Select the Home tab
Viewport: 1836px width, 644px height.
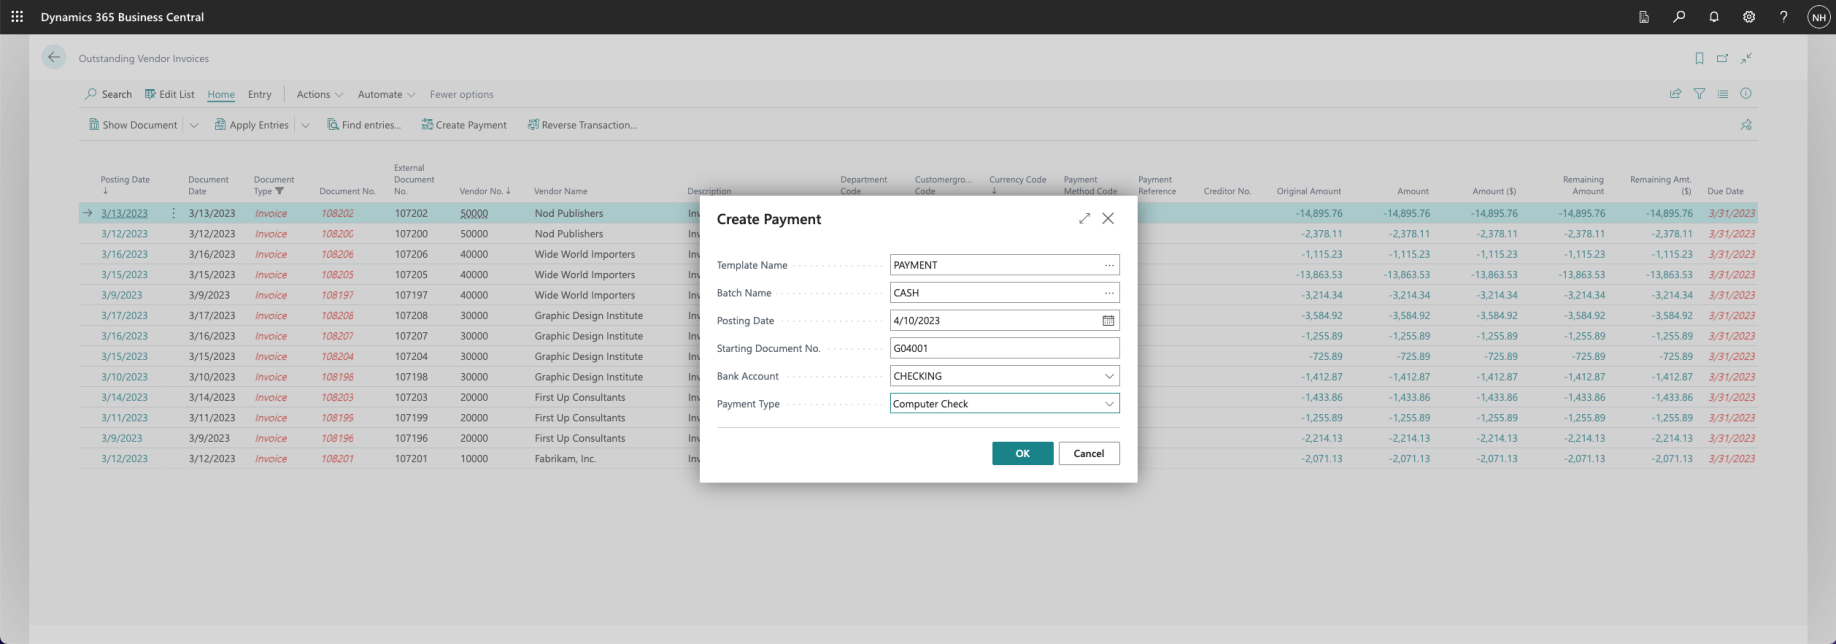(x=221, y=94)
